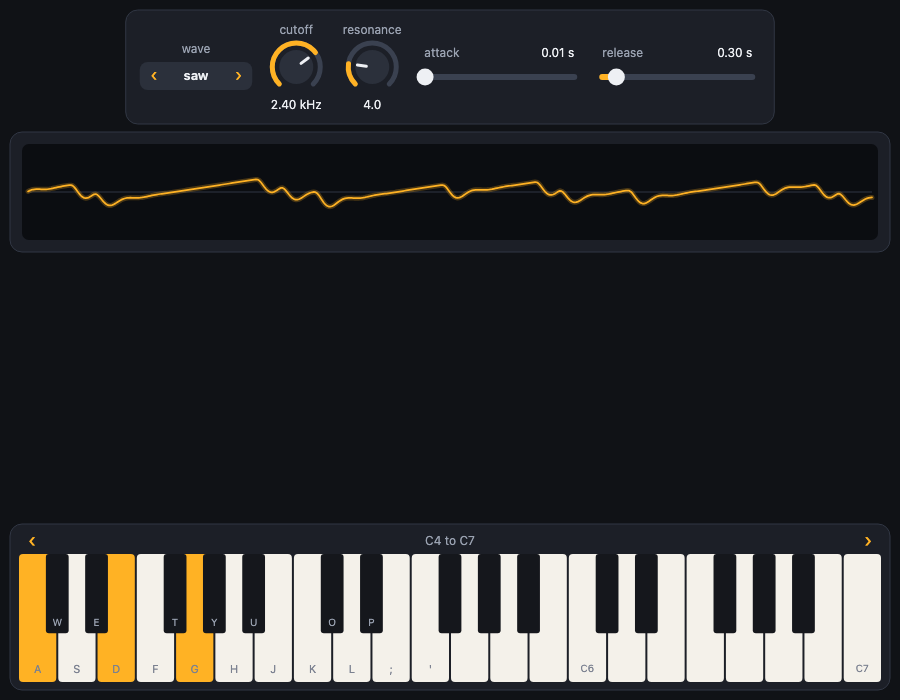Play the B5 white key immediately before C6
900x700 pixels.
pyautogui.click(x=548, y=660)
